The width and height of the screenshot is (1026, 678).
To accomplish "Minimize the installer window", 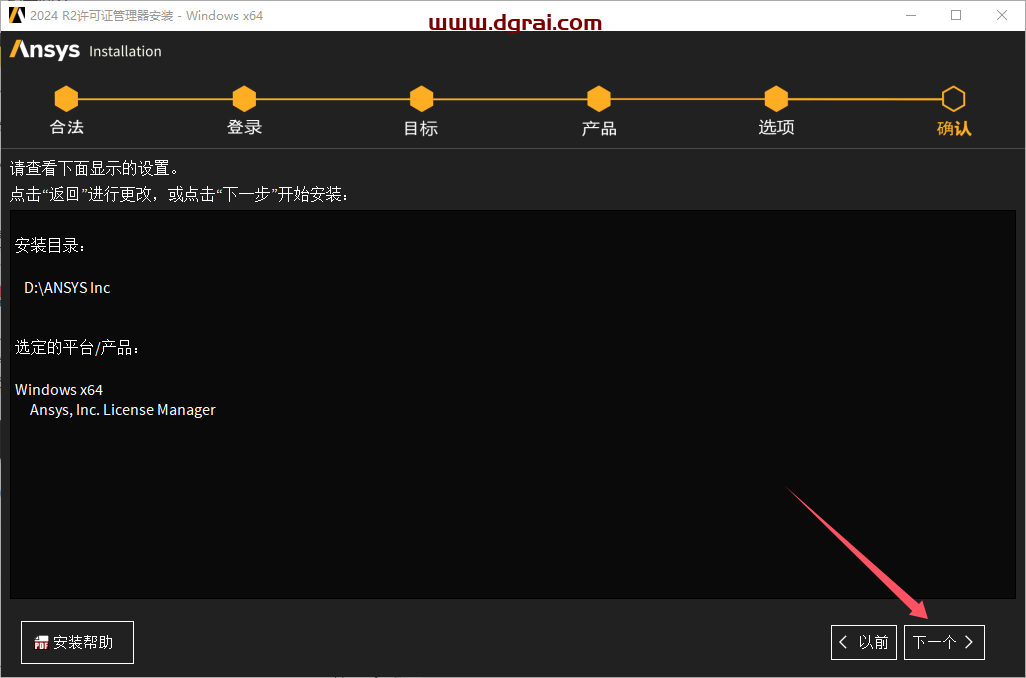I will (911, 15).
